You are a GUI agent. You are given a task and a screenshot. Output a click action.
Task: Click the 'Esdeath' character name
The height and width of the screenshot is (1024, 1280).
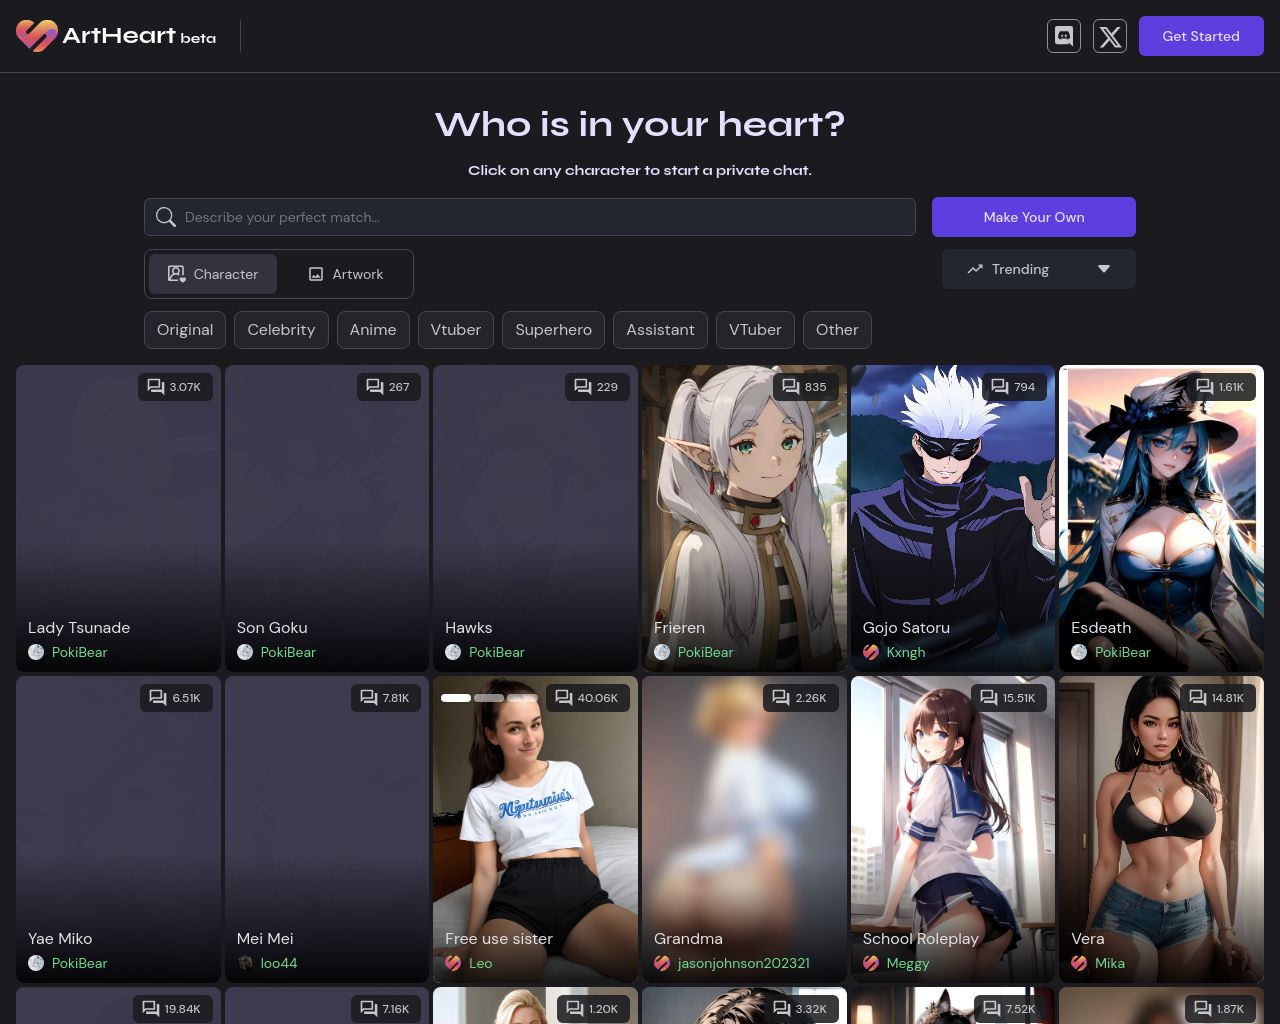click(x=1101, y=628)
